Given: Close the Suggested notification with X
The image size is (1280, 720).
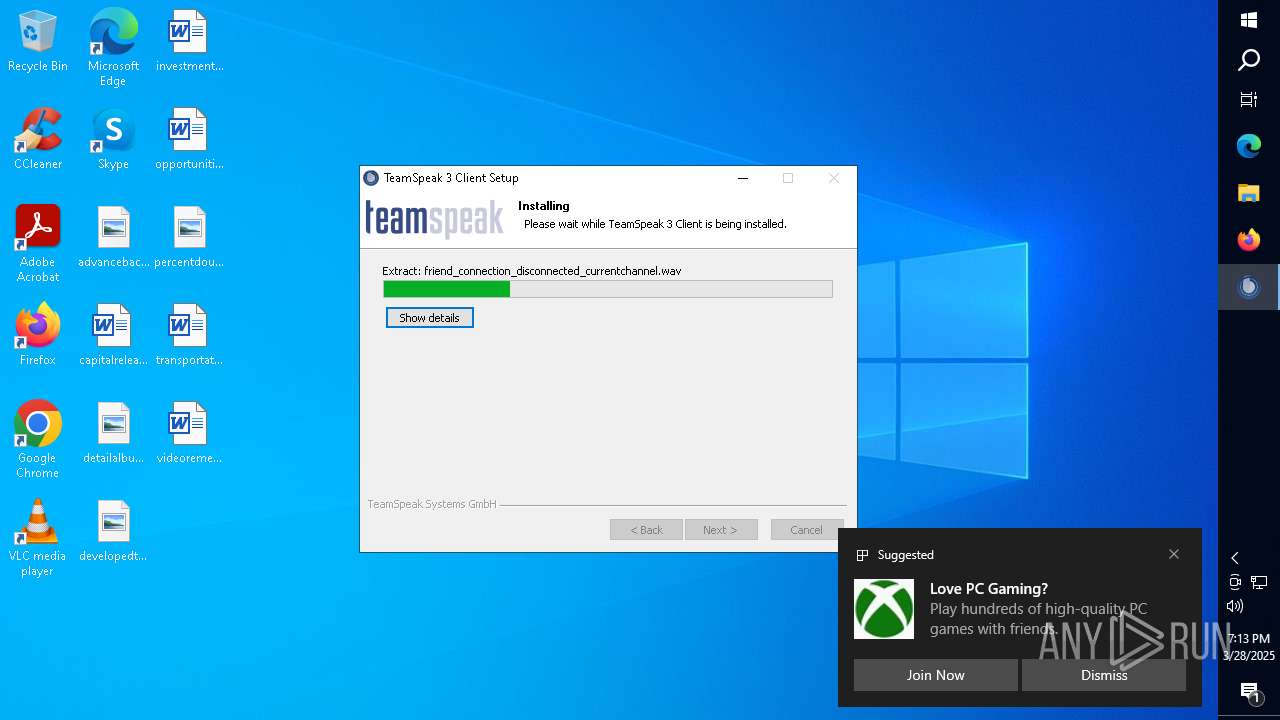Looking at the screenshot, I should point(1174,554).
